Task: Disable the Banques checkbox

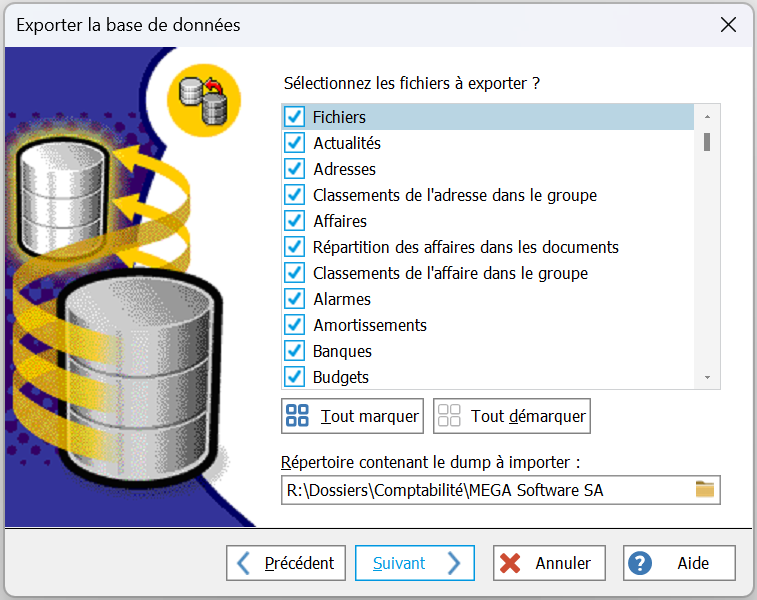Action: coord(295,351)
